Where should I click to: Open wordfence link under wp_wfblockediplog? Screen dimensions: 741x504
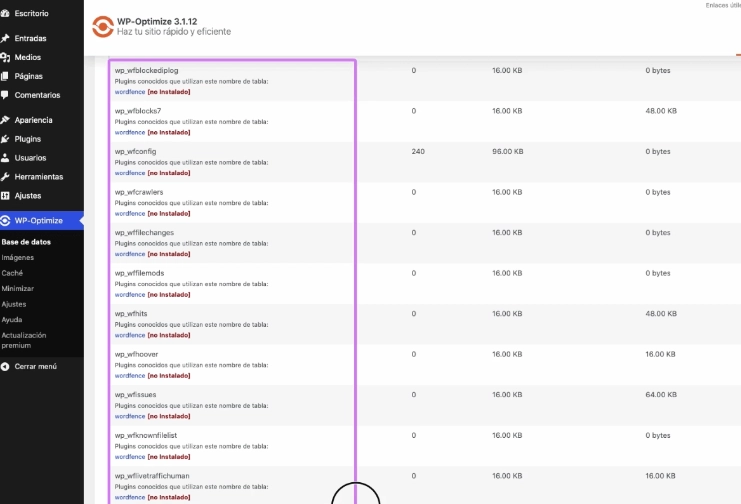tap(129, 92)
